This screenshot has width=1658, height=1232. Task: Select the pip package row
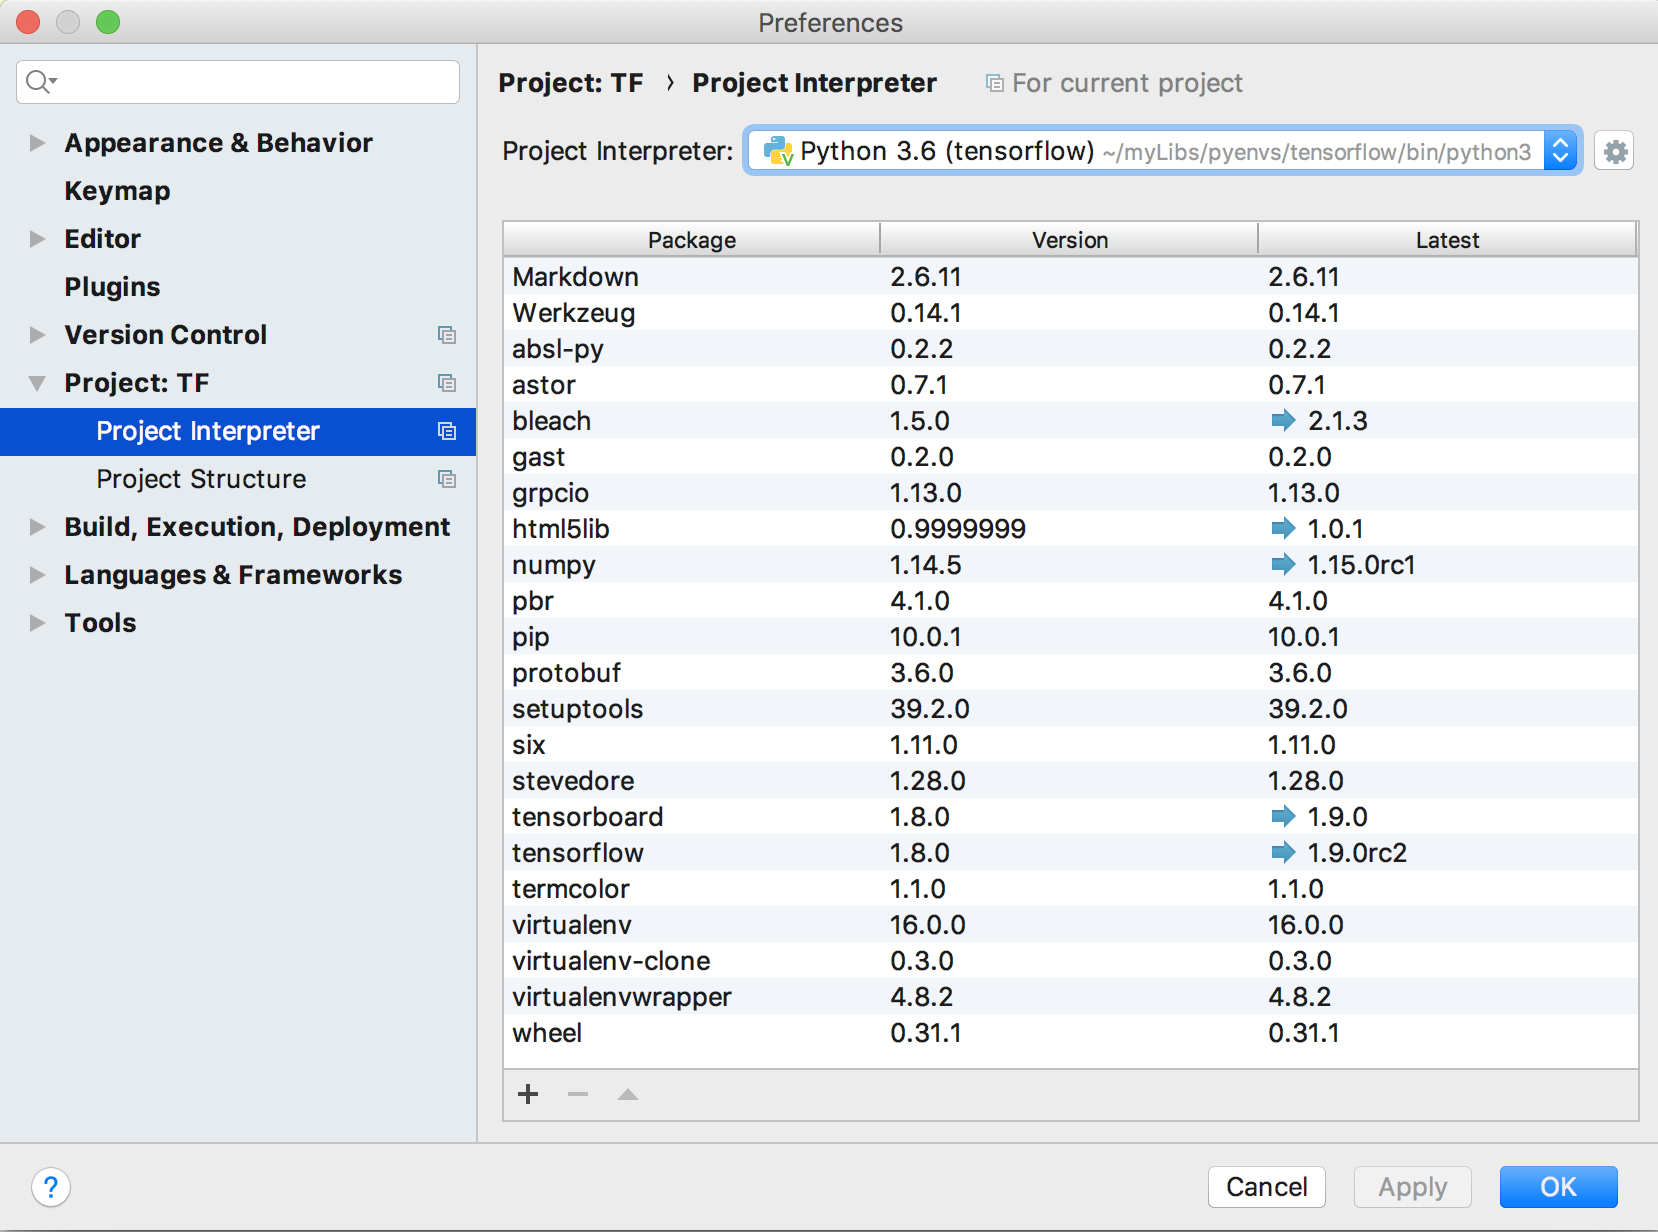1070,636
